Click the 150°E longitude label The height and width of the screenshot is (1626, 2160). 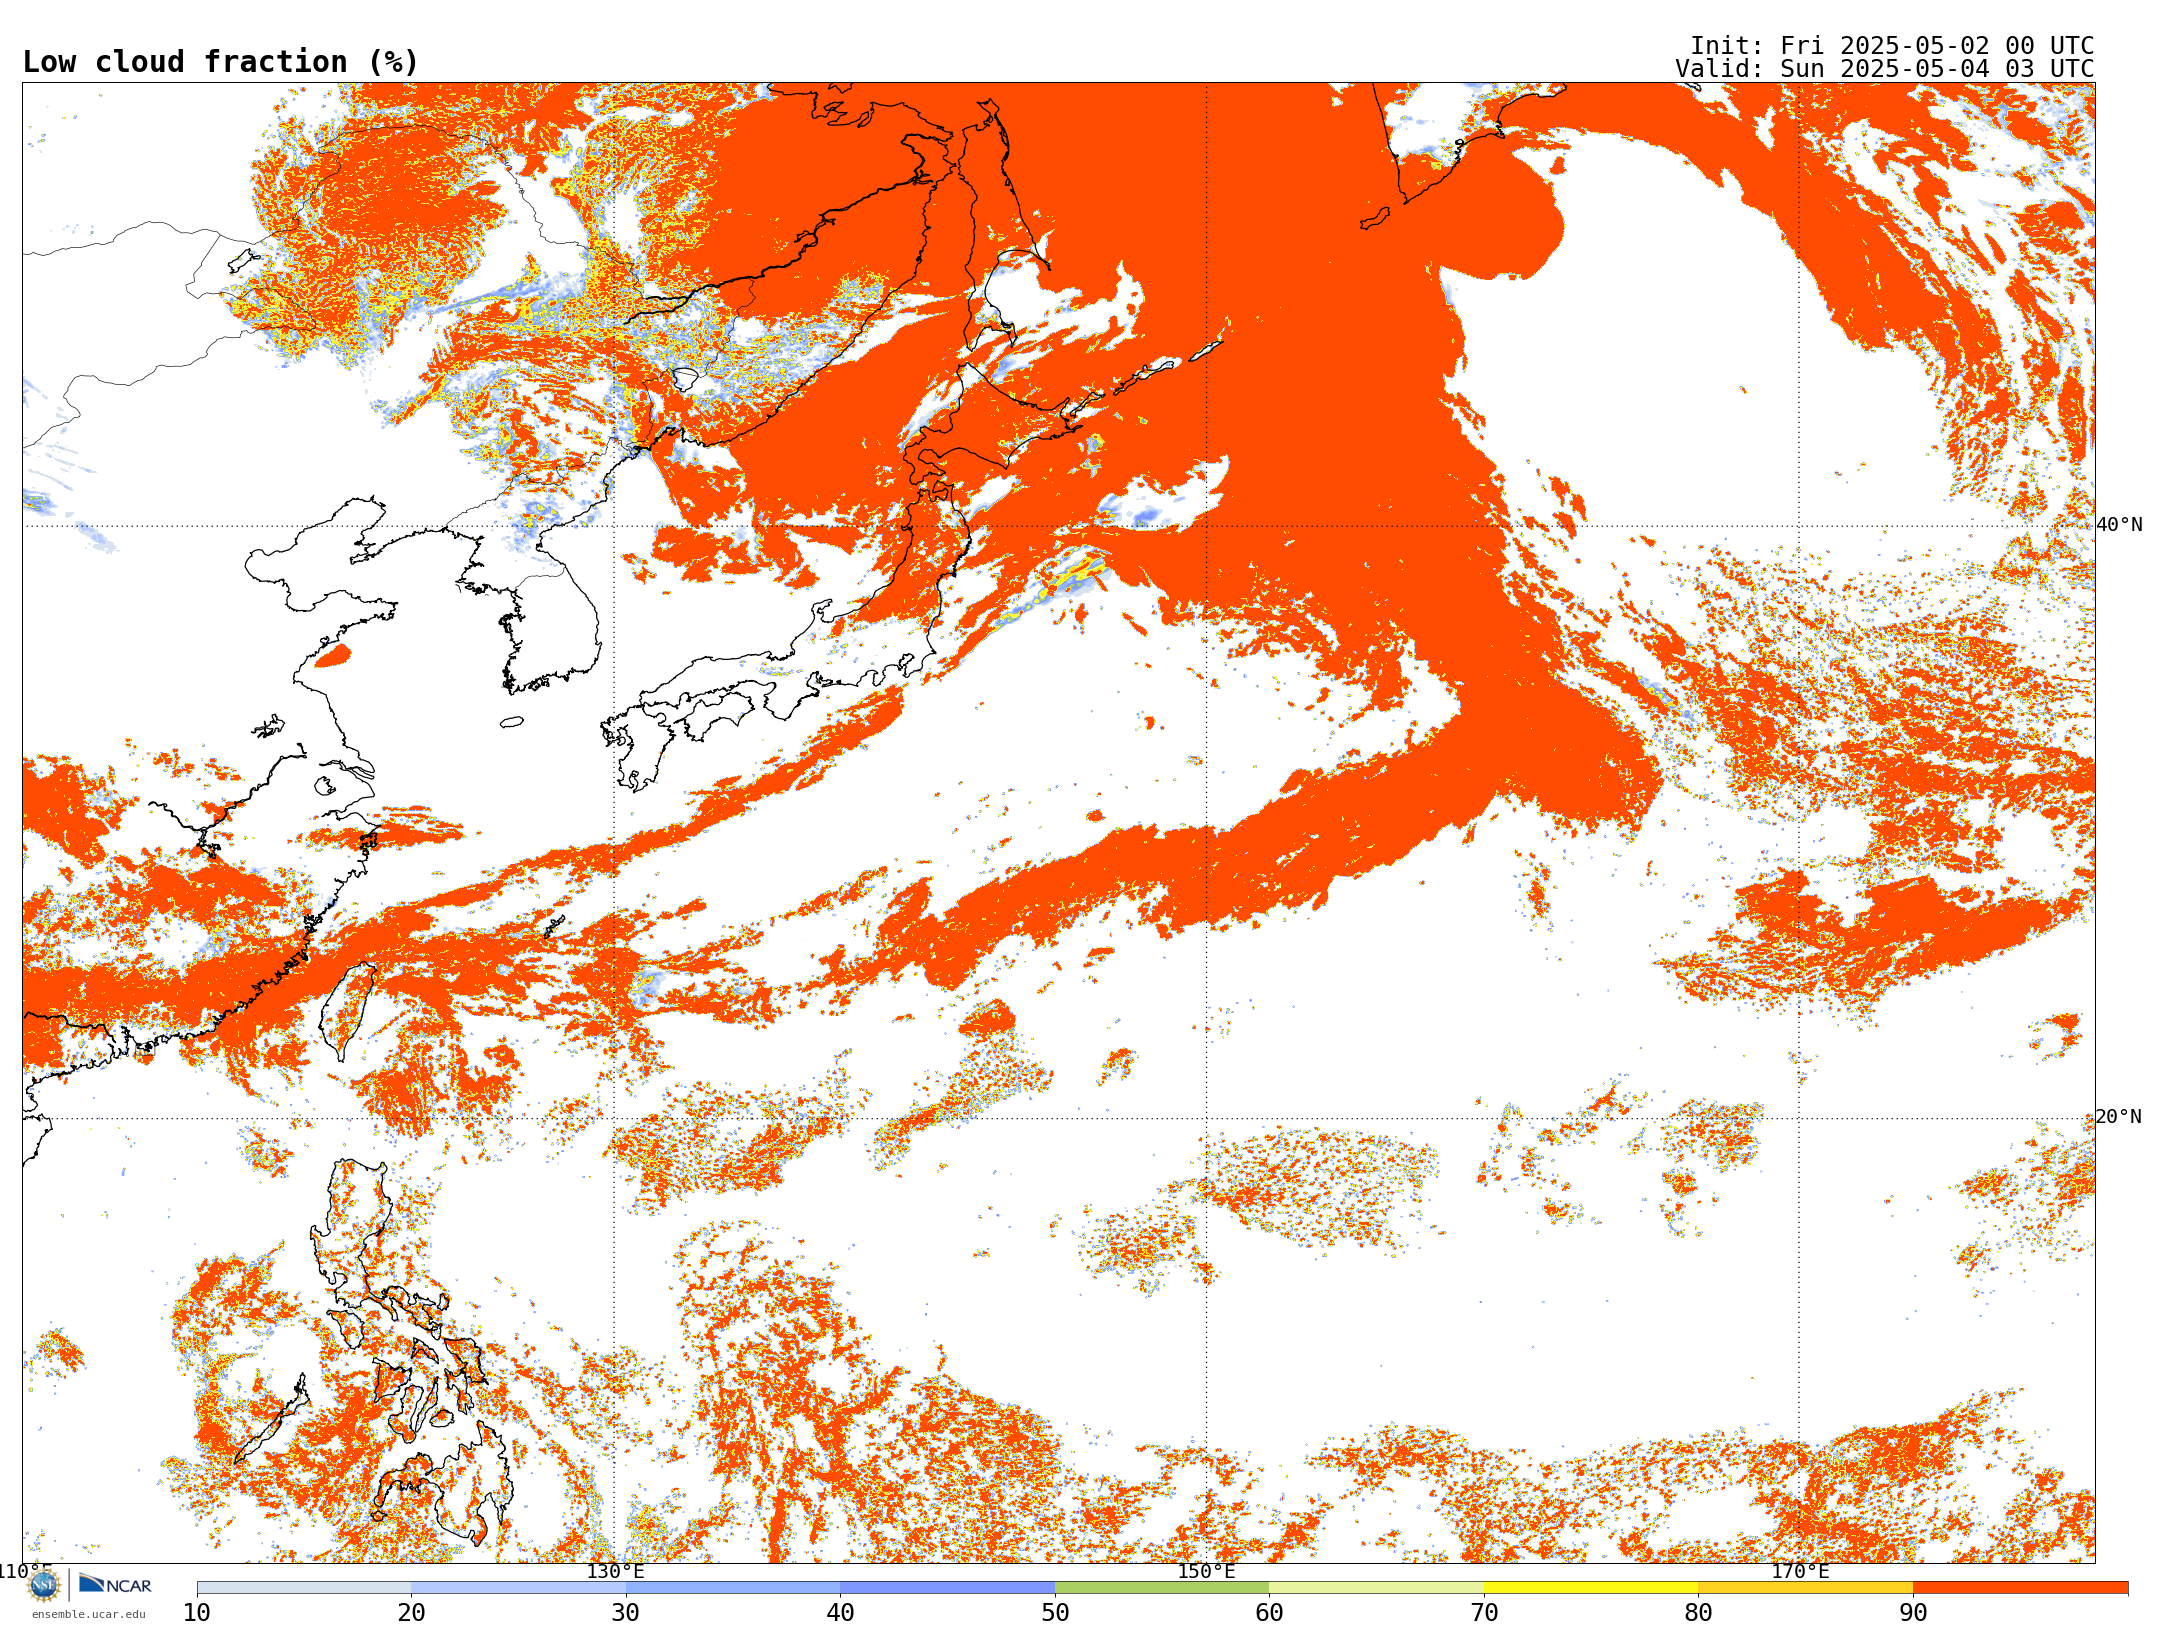coord(1206,1571)
